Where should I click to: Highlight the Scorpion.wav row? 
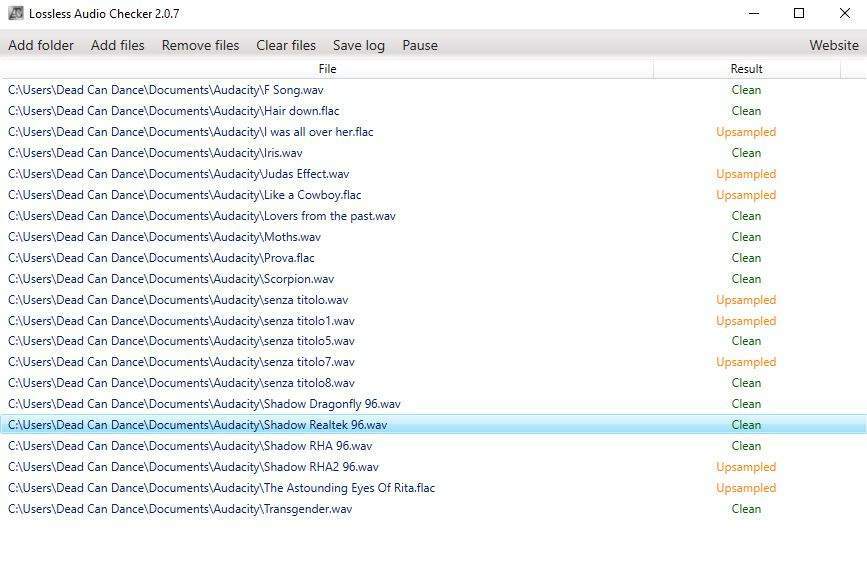[434, 279]
